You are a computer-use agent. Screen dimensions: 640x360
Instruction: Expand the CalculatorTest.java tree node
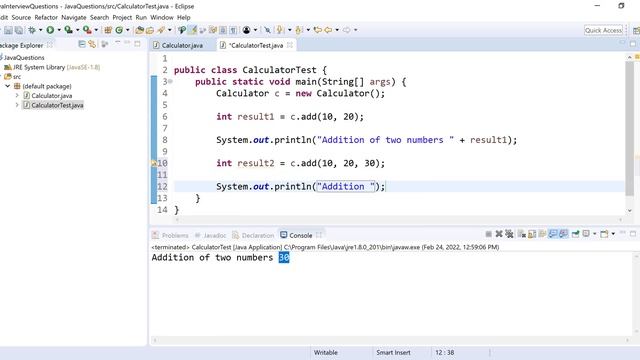pos(17,105)
